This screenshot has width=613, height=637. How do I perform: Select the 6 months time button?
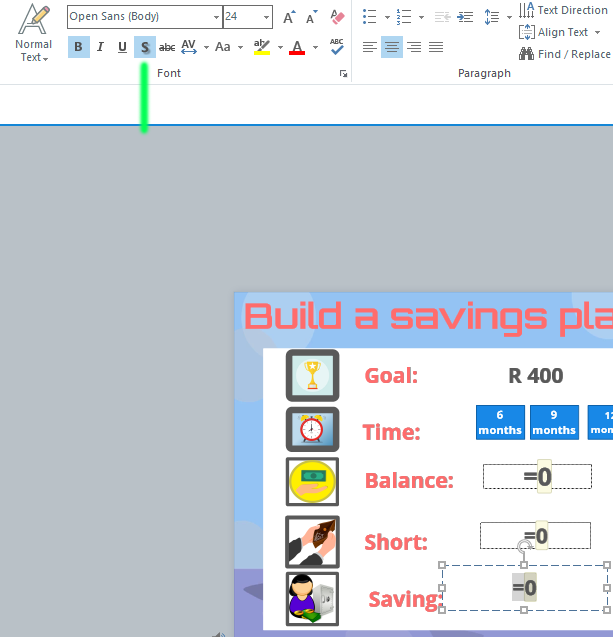[500, 422]
